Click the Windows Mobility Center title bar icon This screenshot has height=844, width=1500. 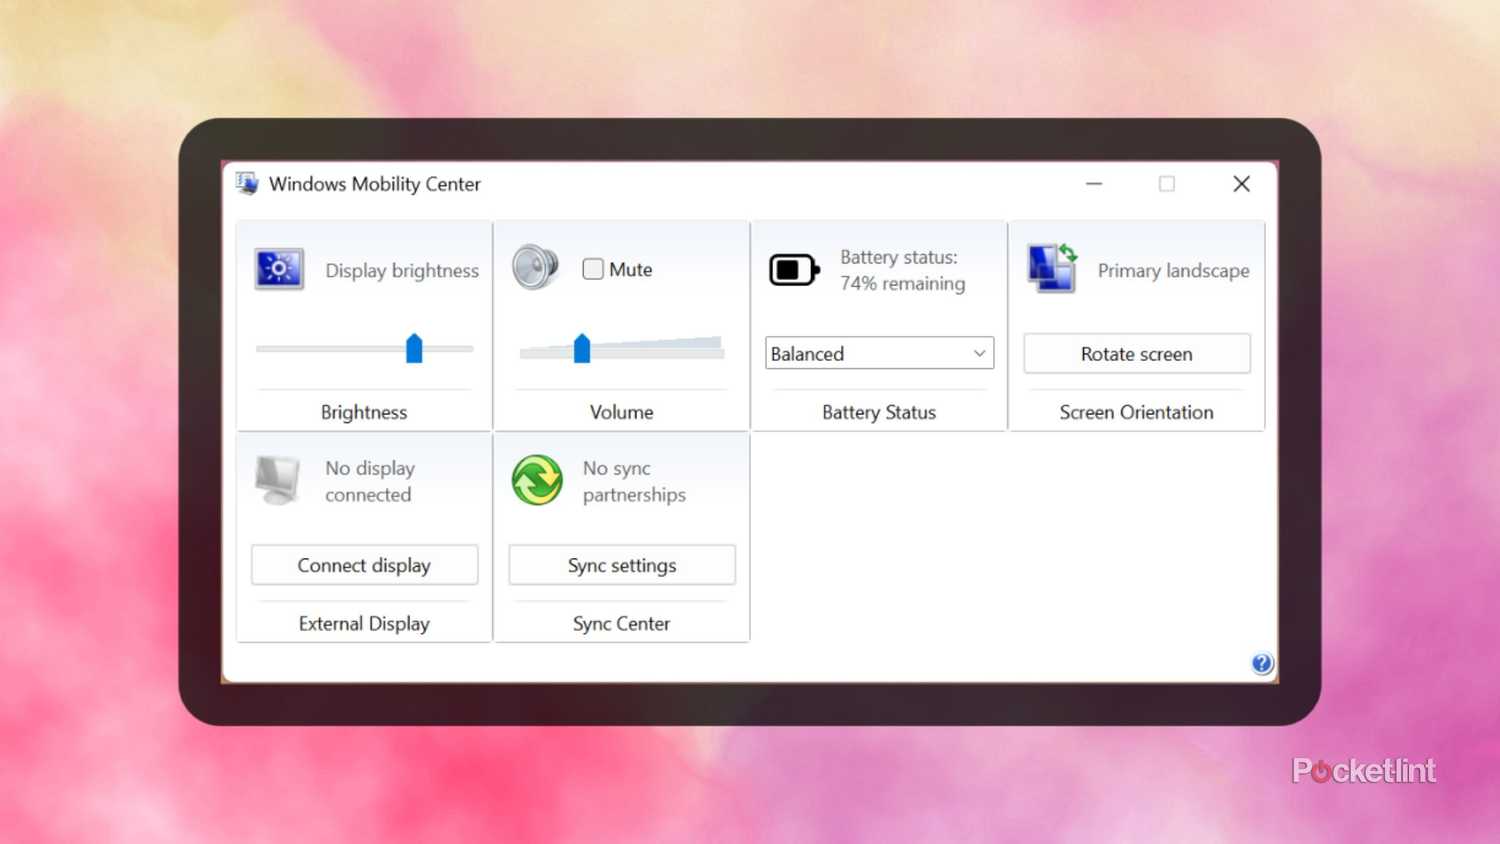246,183
